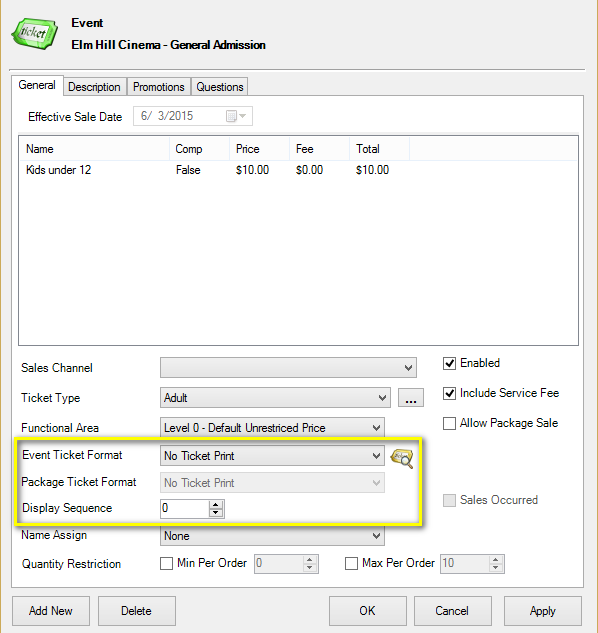The width and height of the screenshot is (598, 633).
Task: Uncheck Include Service Fee
Action: (449, 393)
